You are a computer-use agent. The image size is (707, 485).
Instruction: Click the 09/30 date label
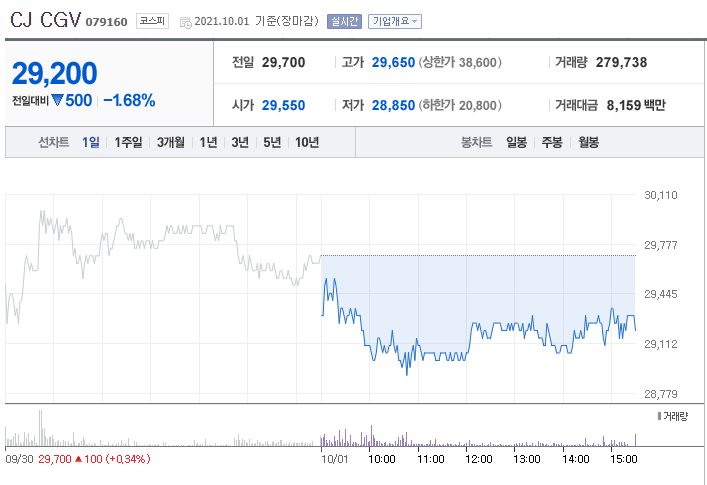coord(19,459)
